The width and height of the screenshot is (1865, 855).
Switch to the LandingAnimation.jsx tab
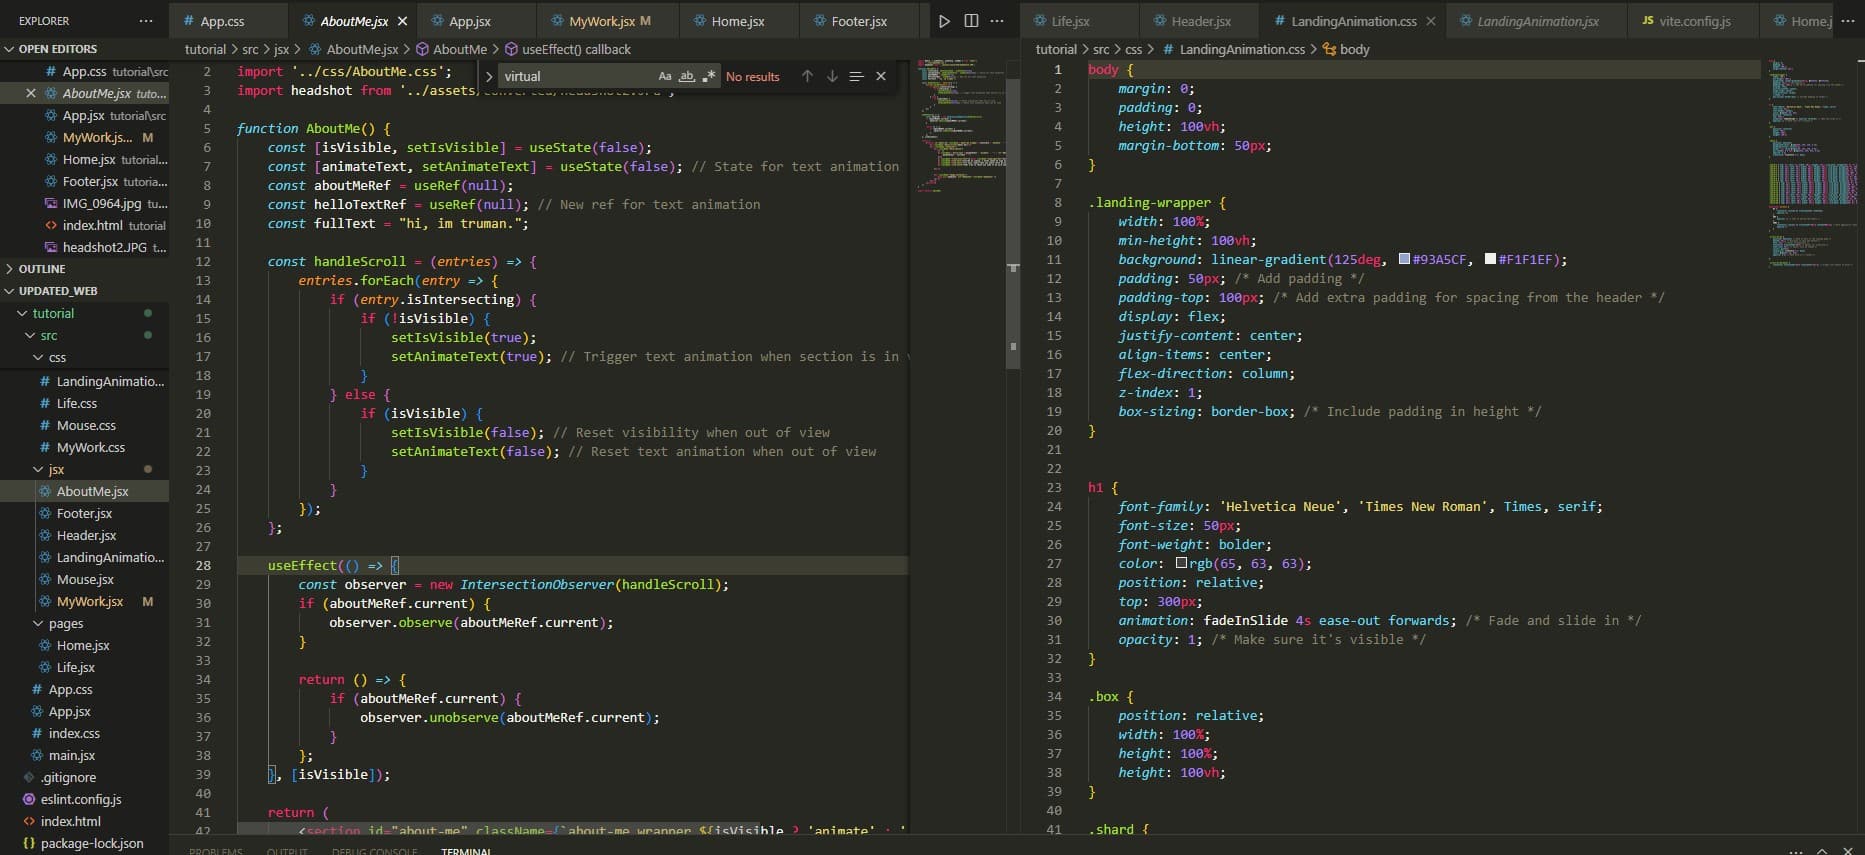click(x=1537, y=20)
